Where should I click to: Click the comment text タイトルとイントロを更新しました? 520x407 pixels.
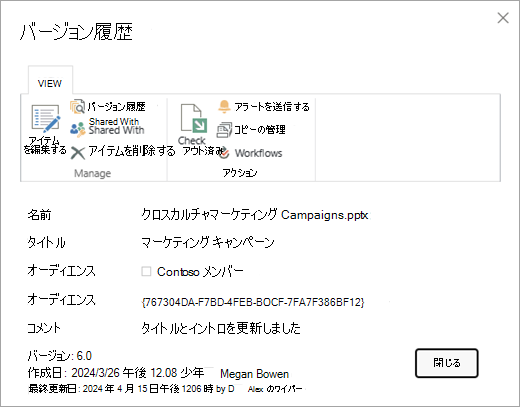pyautogui.click(x=221, y=328)
